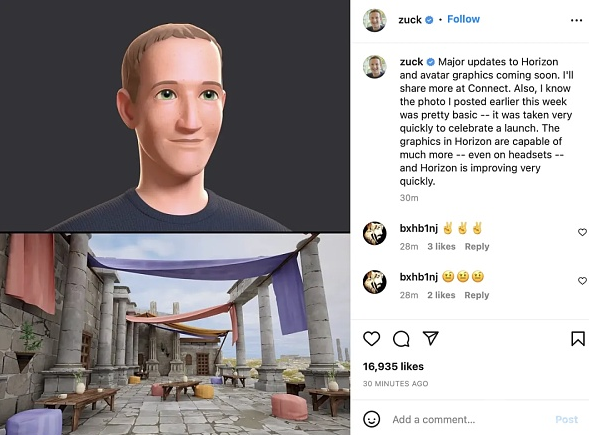589x435 pixels.
Task: Open the 16,935 likes list
Action: [x=393, y=366]
